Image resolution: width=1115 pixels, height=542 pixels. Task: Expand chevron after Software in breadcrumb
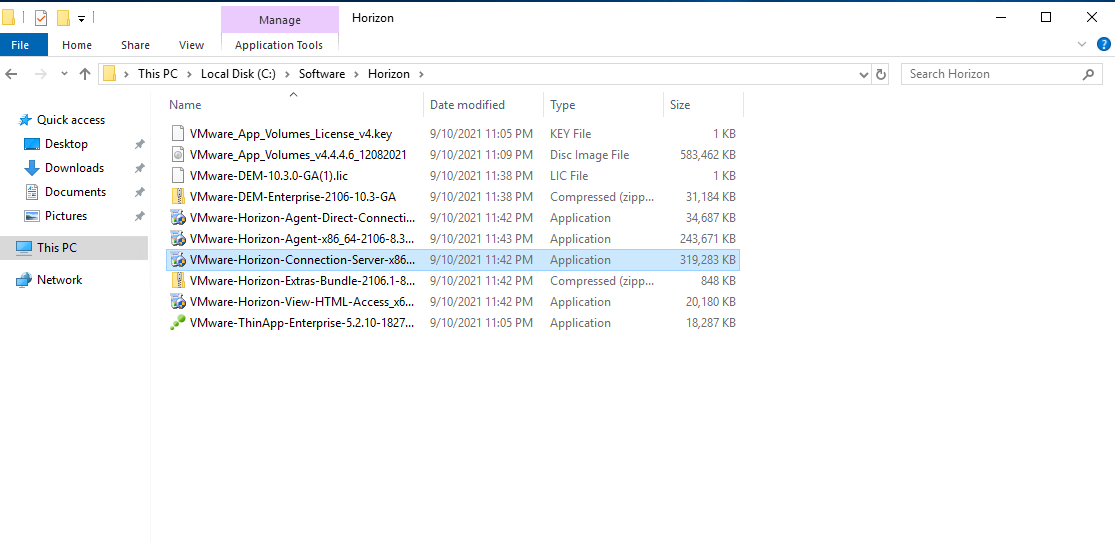coord(356,74)
